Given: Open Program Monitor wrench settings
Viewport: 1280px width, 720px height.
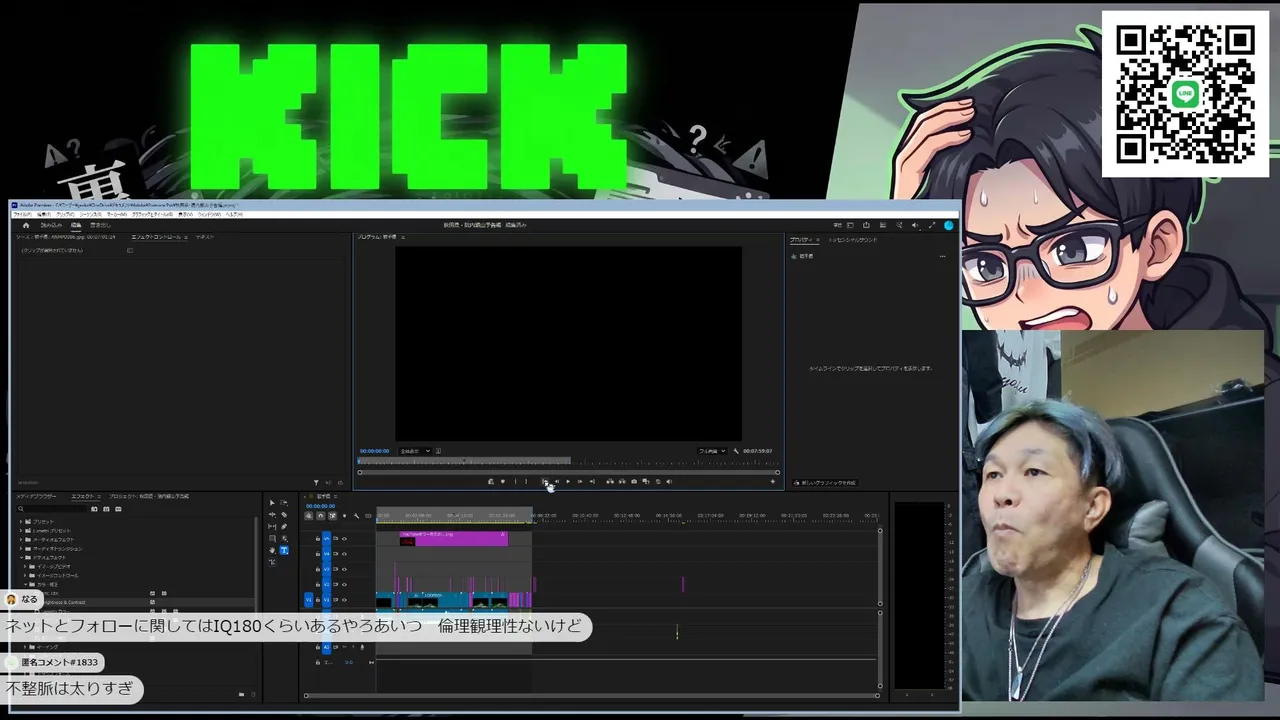Looking at the screenshot, I should (736, 451).
